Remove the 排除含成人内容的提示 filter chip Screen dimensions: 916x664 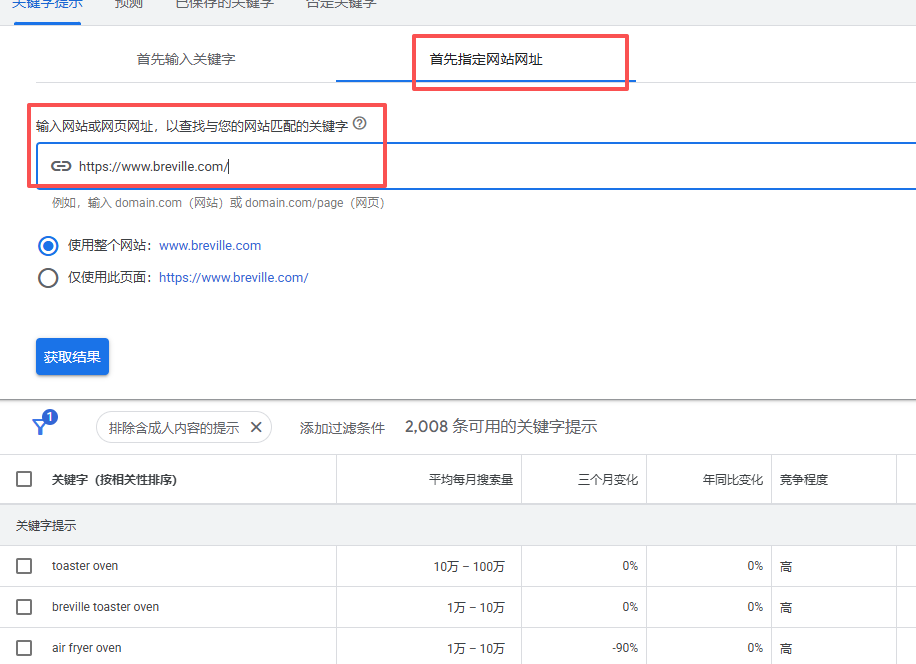[x=256, y=427]
